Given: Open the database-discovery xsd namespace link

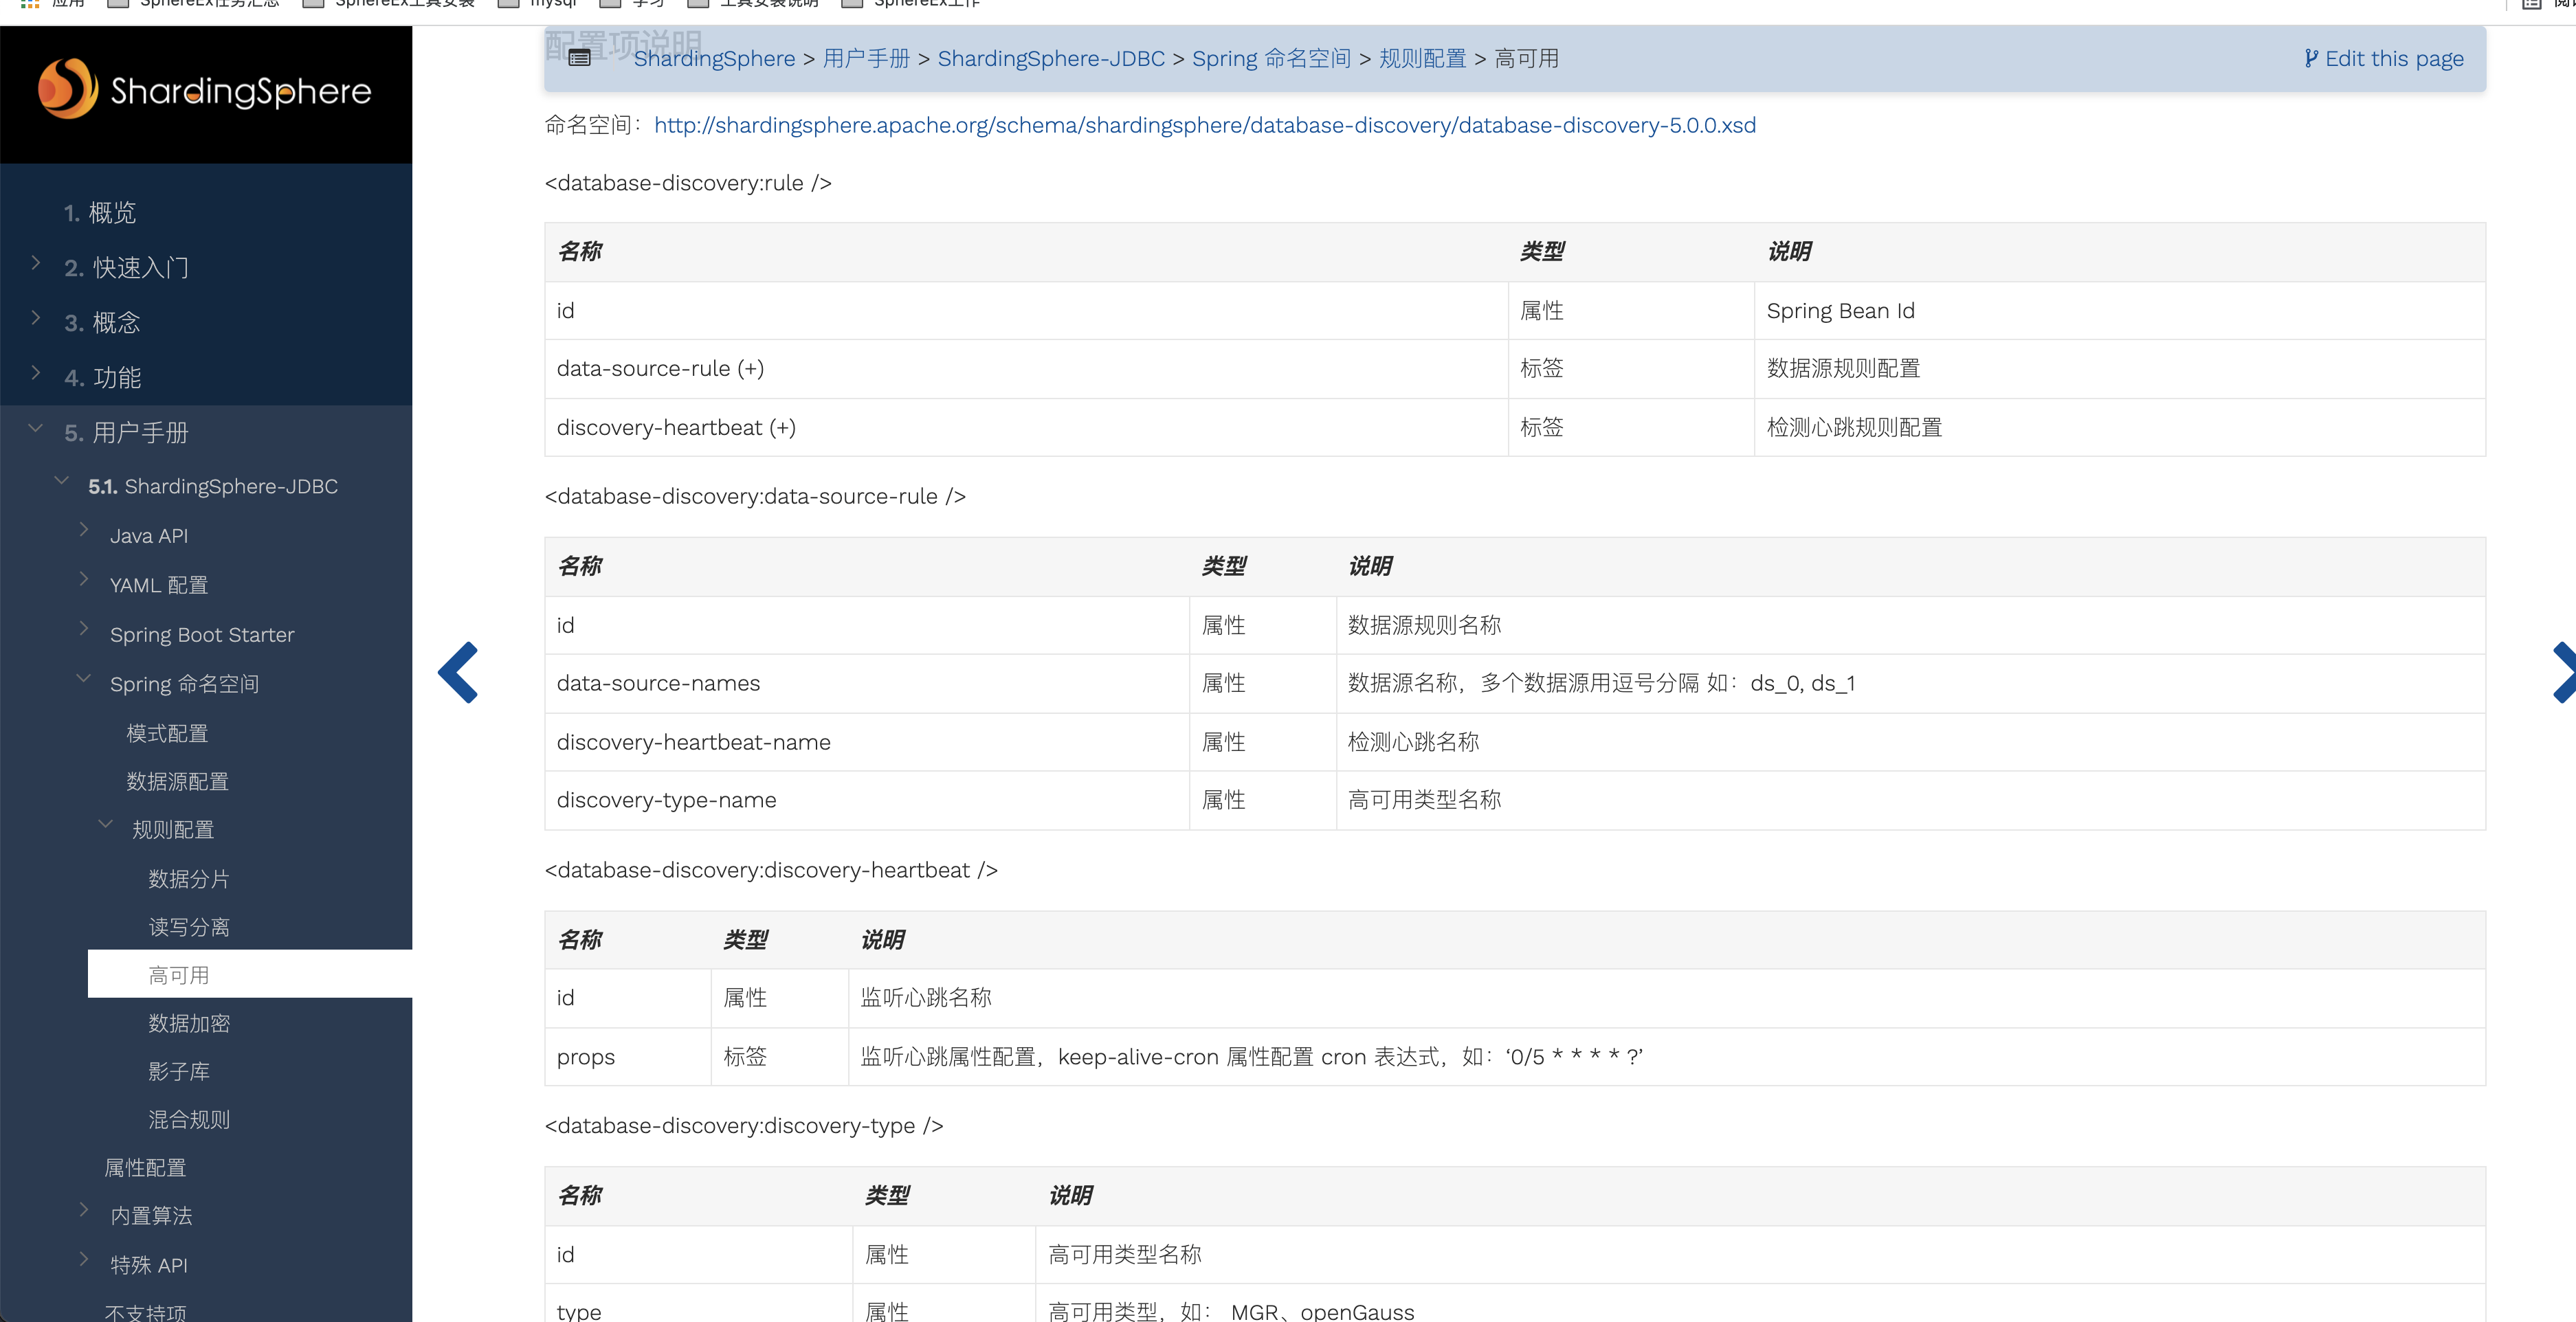Looking at the screenshot, I should (1204, 125).
